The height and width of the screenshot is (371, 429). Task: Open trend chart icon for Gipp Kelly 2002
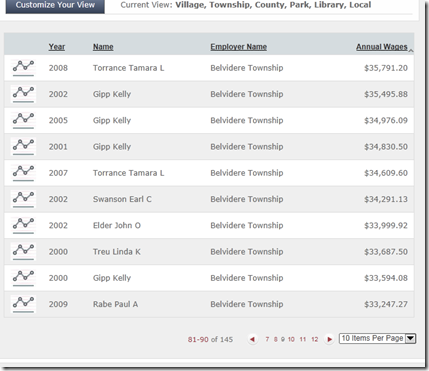23,94
